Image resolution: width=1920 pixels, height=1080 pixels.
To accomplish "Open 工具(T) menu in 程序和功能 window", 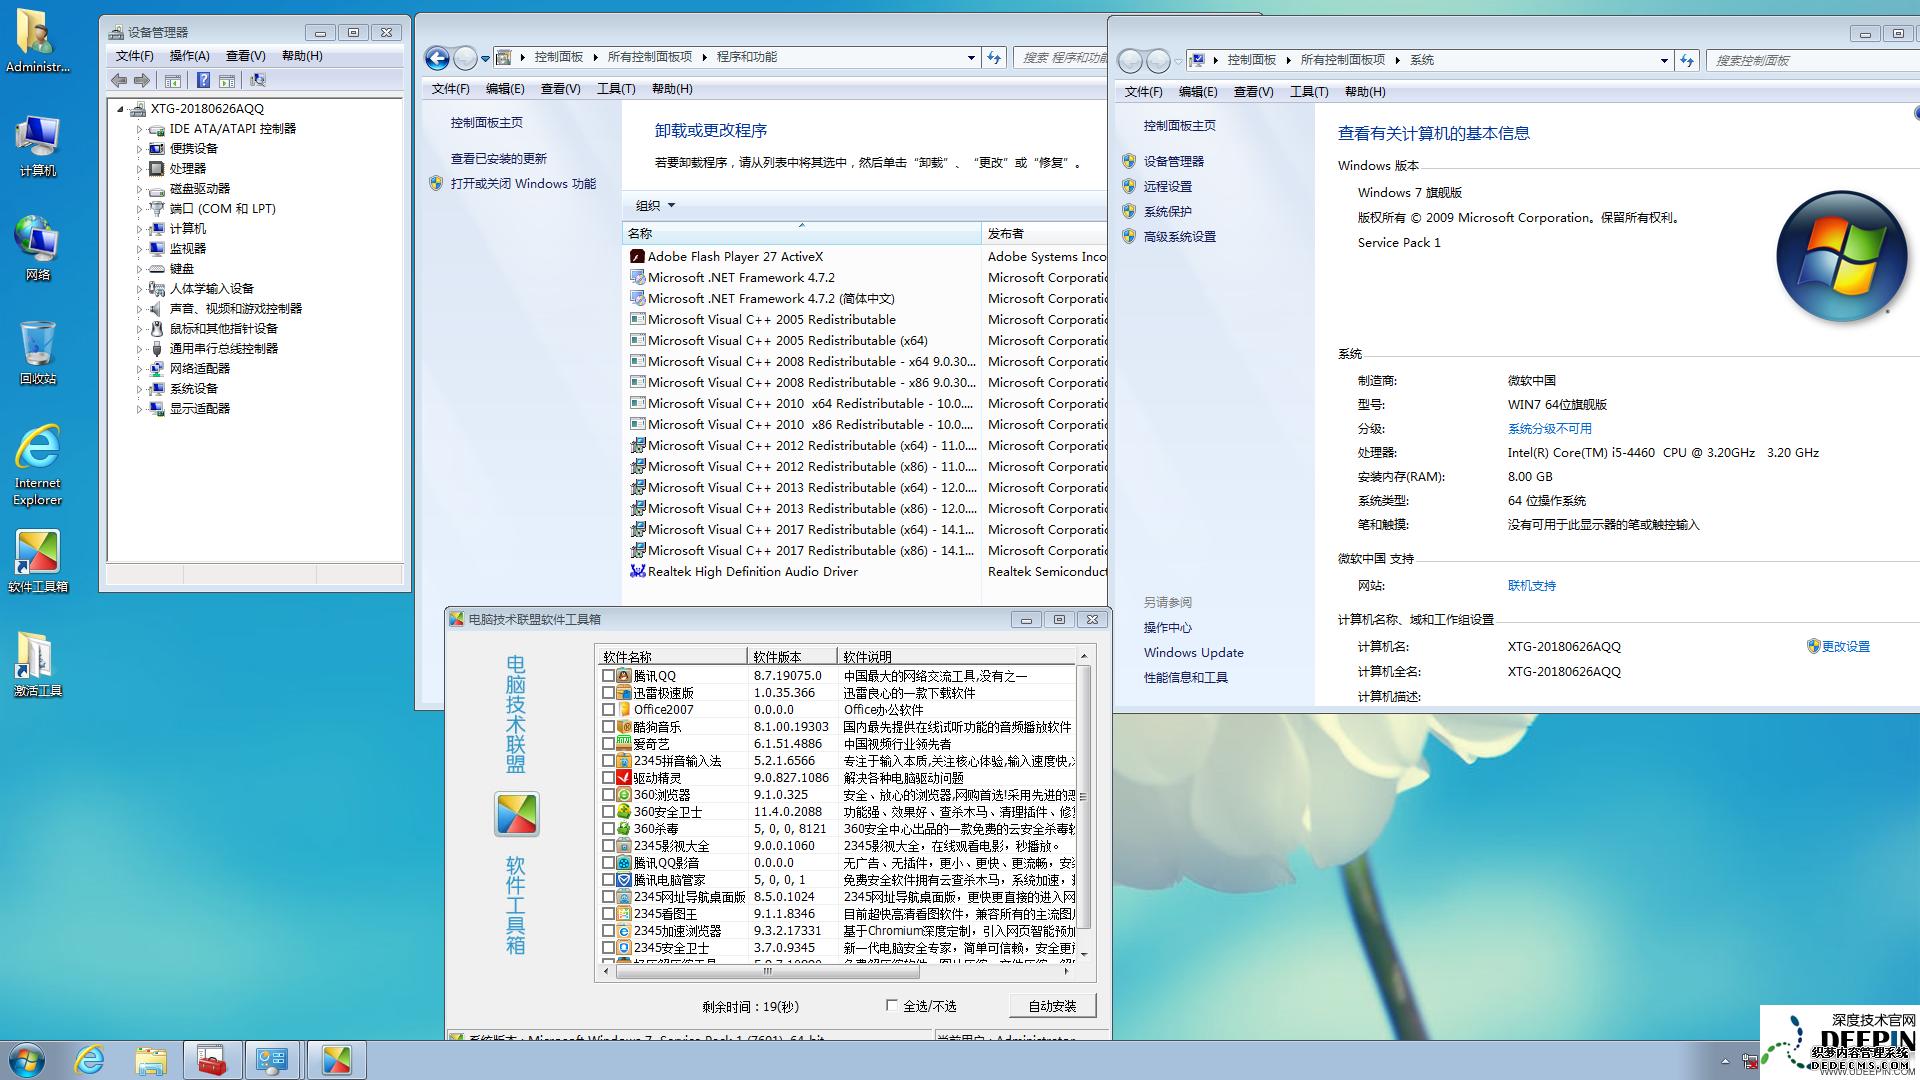I will [616, 89].
